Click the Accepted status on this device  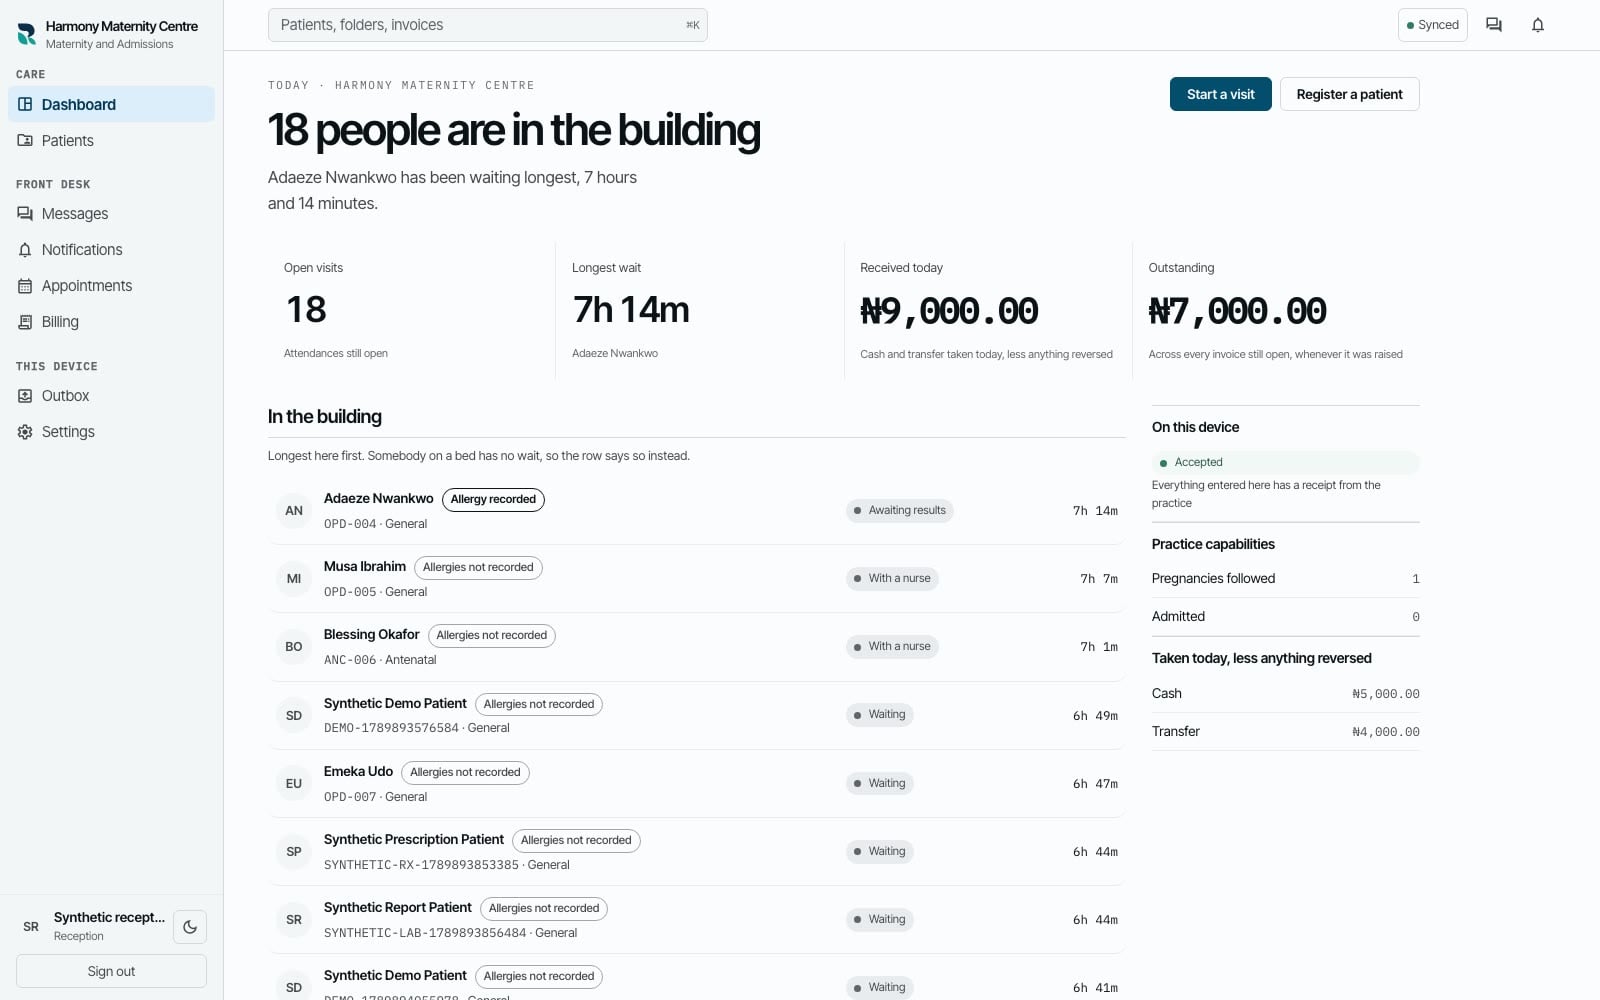click(x=1285, y=462)
